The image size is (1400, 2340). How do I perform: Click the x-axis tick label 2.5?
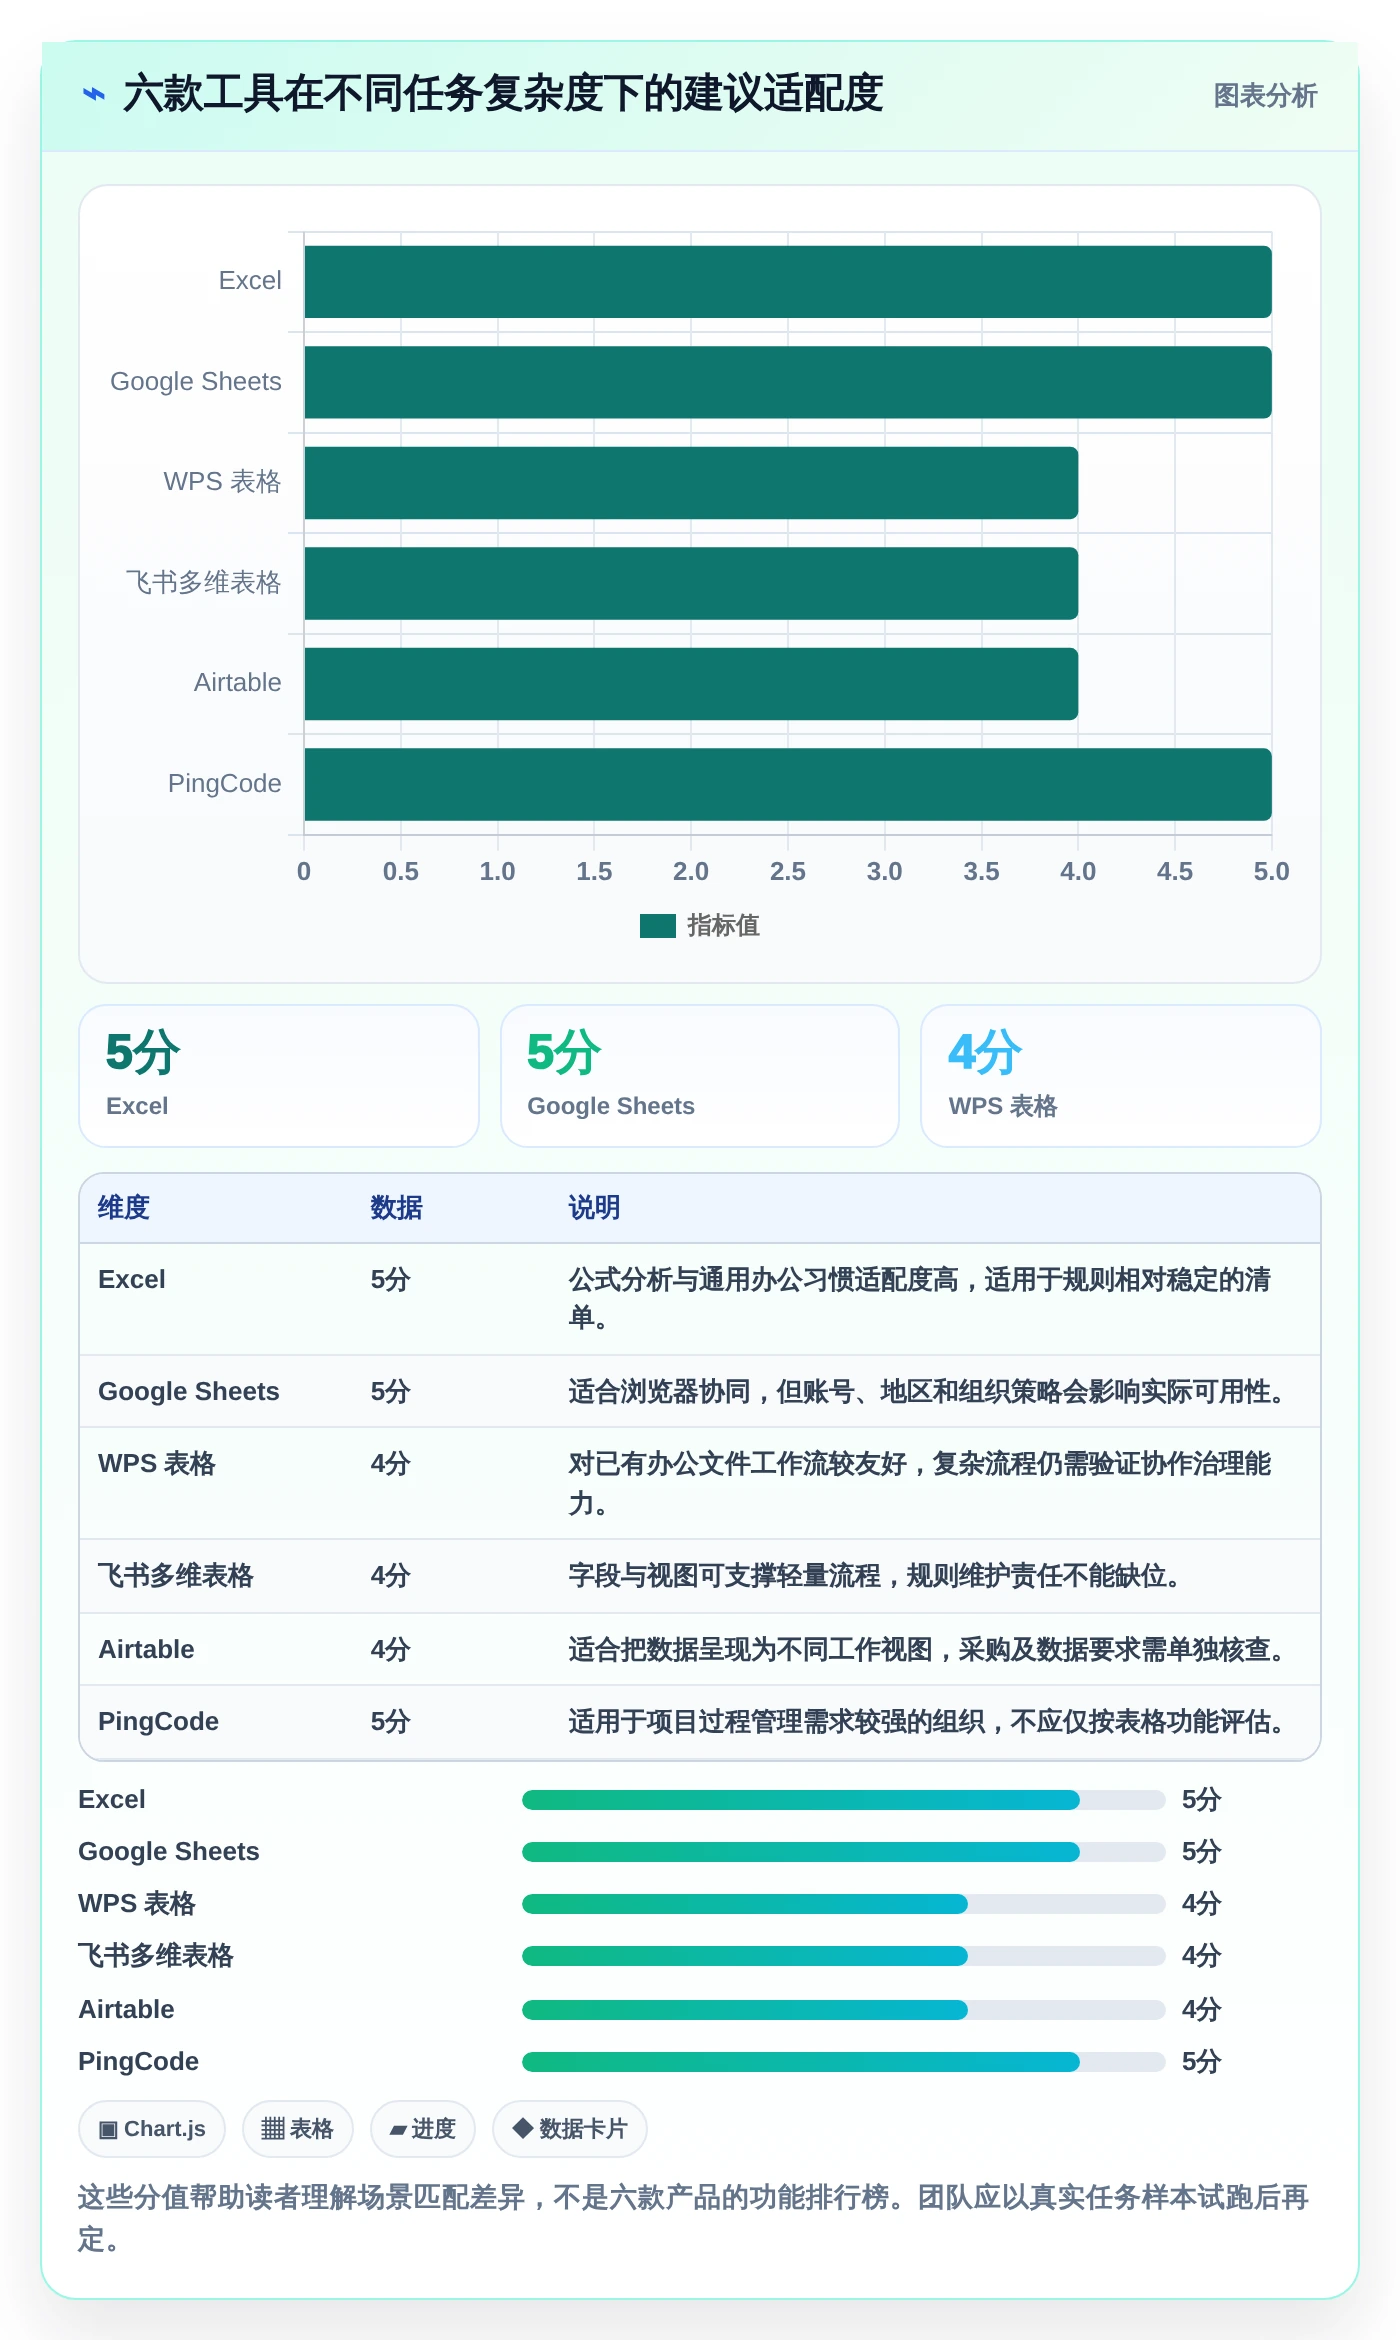tap(788, 872)
